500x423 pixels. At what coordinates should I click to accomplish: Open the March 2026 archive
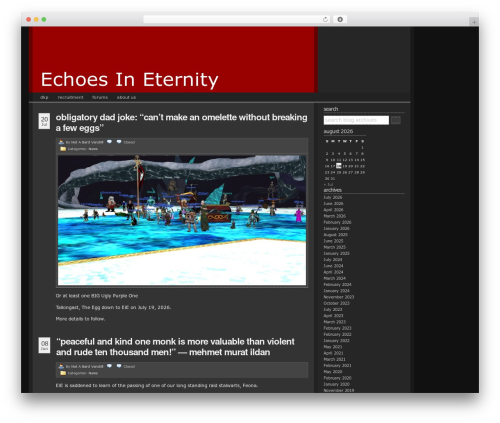[x=335, y=216]
